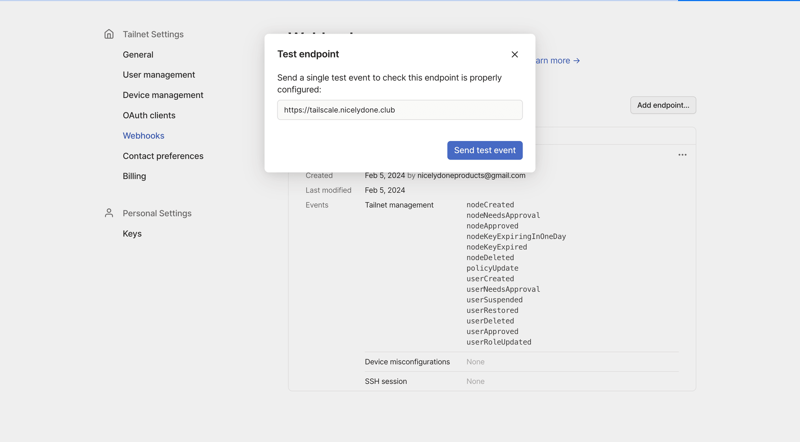Click nodeNeedsApproval event text

click(503, 215)
